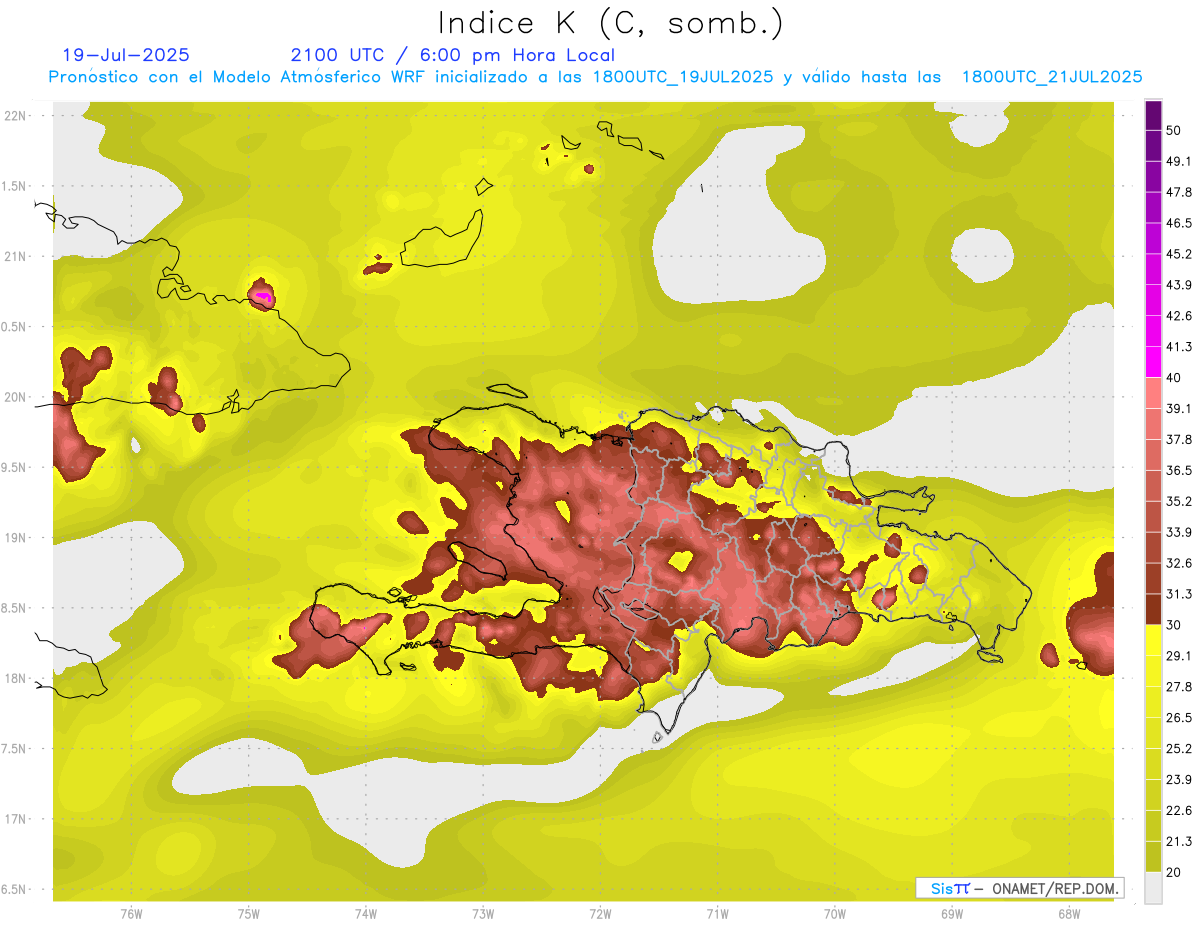Click the colorbar value '21.3'
The height and width of the screenshot is (927, 1200).
pyautogui.click(x=1179, y=842)
